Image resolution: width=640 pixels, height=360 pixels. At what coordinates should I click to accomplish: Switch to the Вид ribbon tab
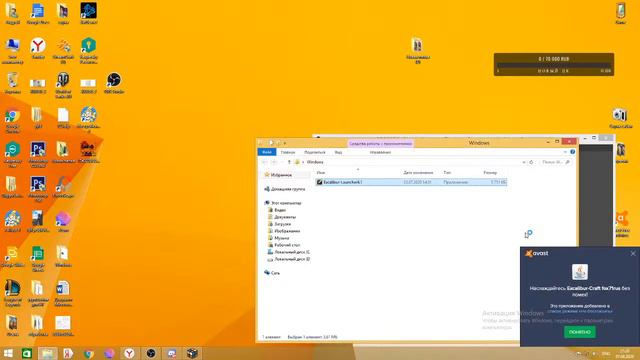pos(338,152)
